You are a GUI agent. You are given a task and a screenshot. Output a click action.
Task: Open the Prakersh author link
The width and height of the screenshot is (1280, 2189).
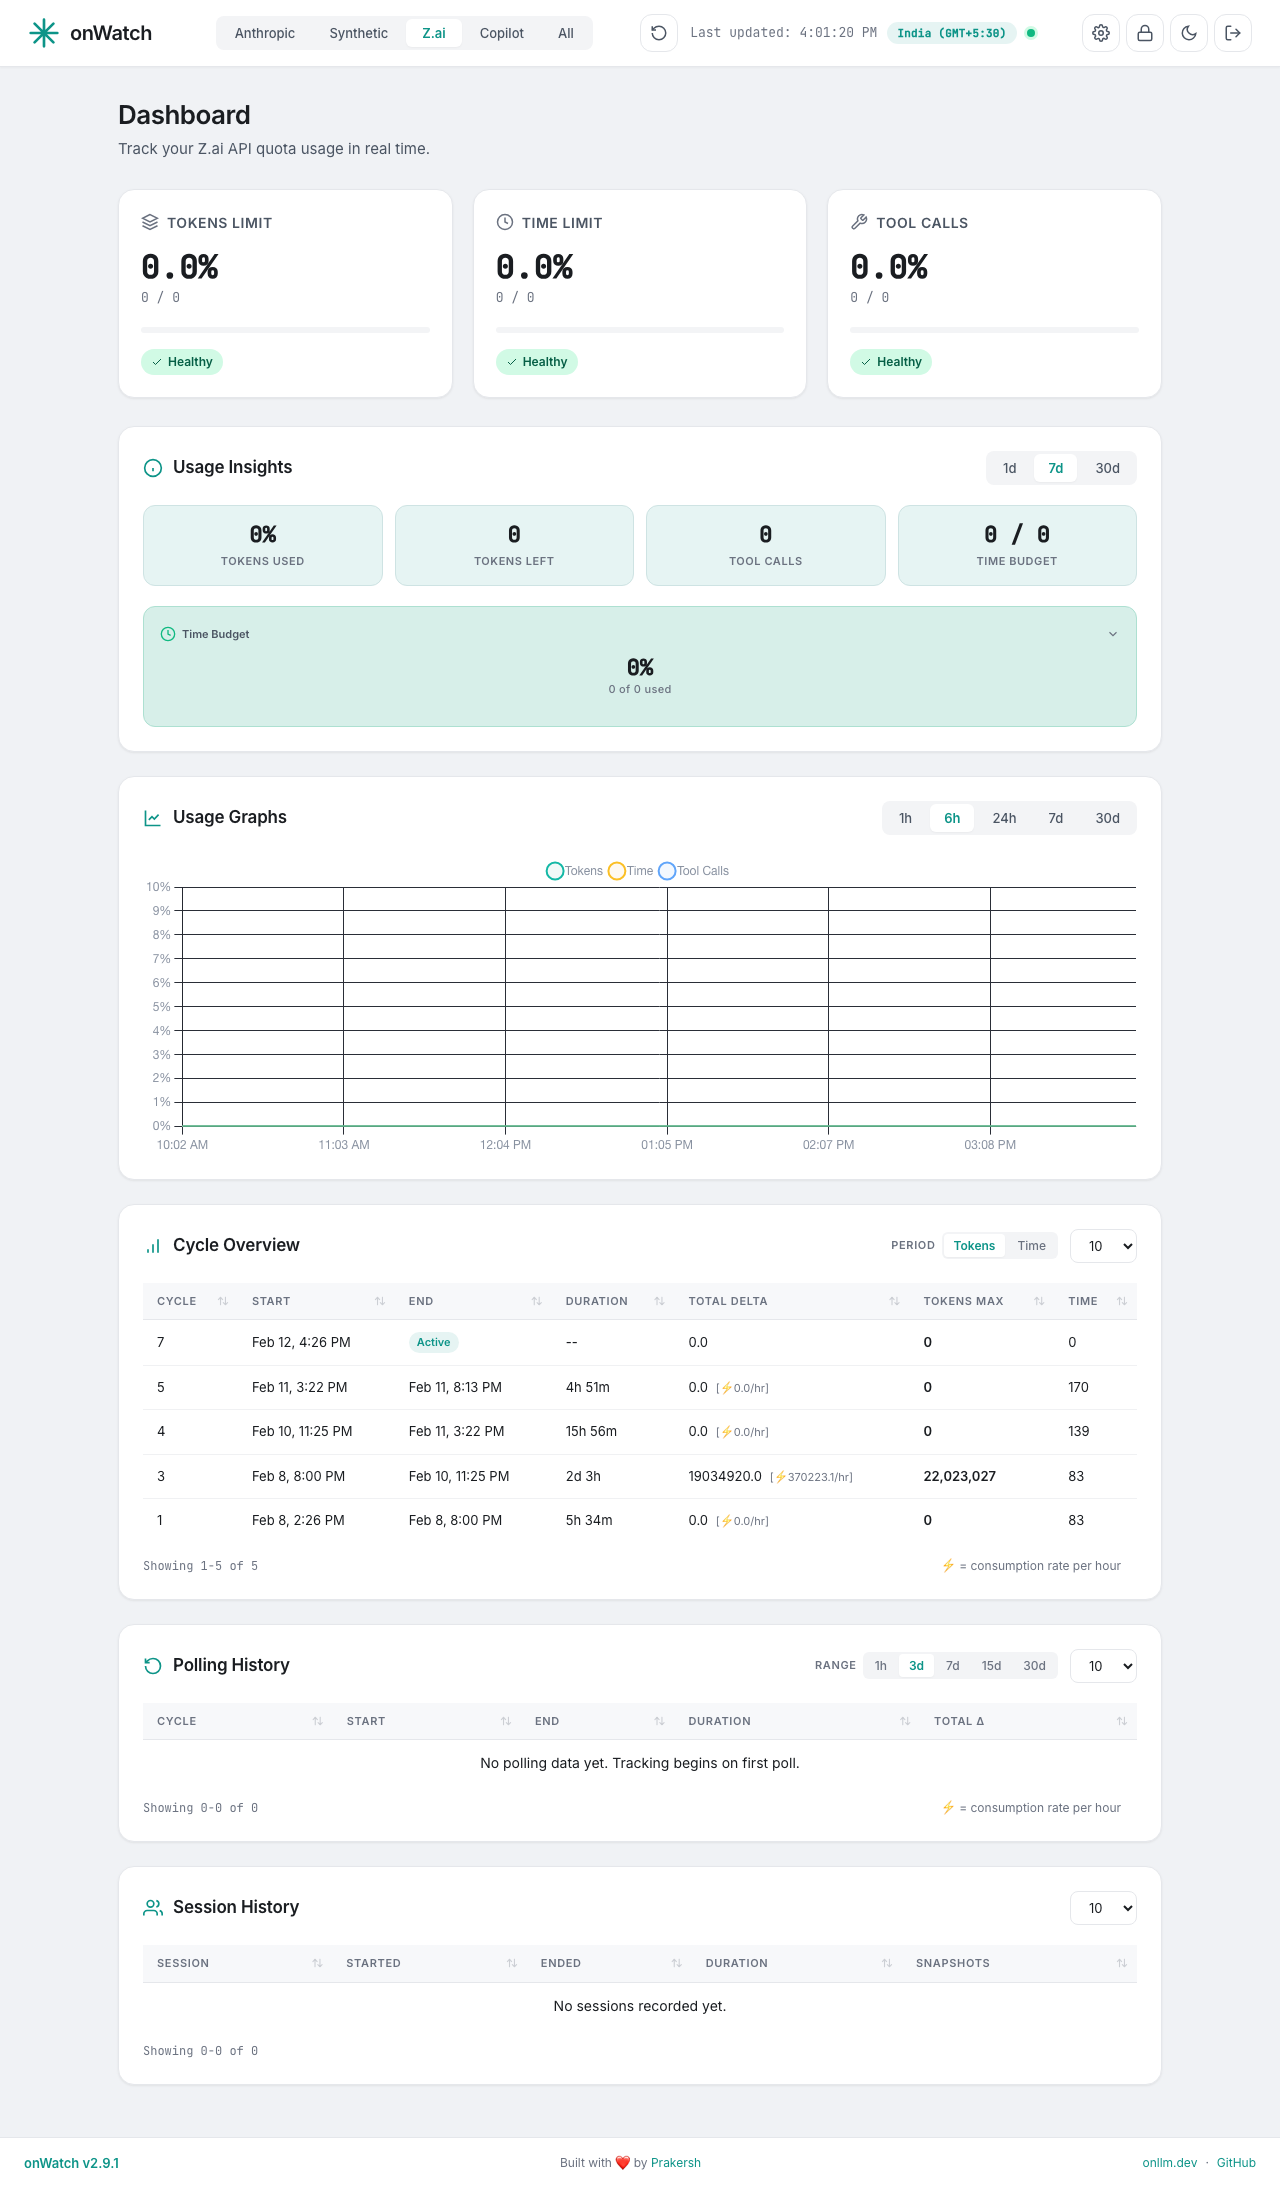[676, 2162]
